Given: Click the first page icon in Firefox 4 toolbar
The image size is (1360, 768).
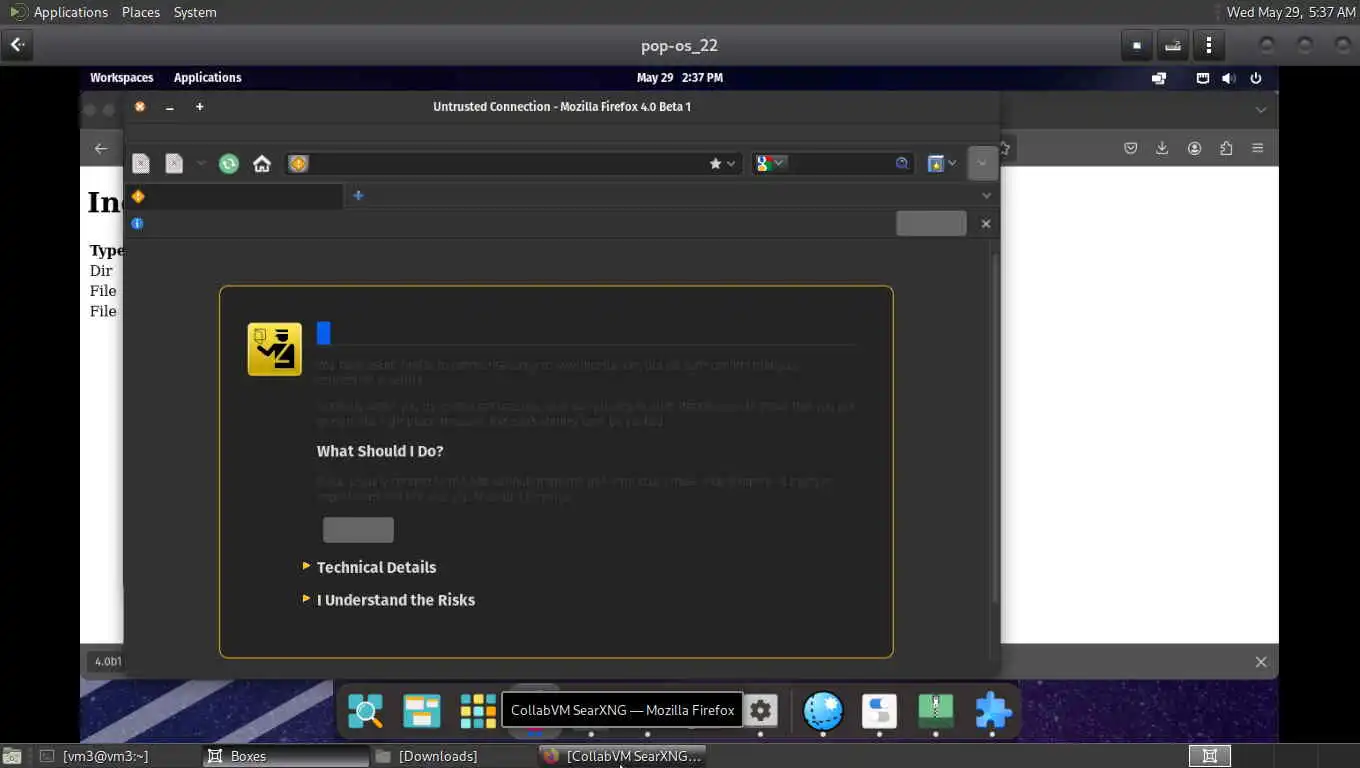Looking at the screenshot, I should (x=141, y=163).
